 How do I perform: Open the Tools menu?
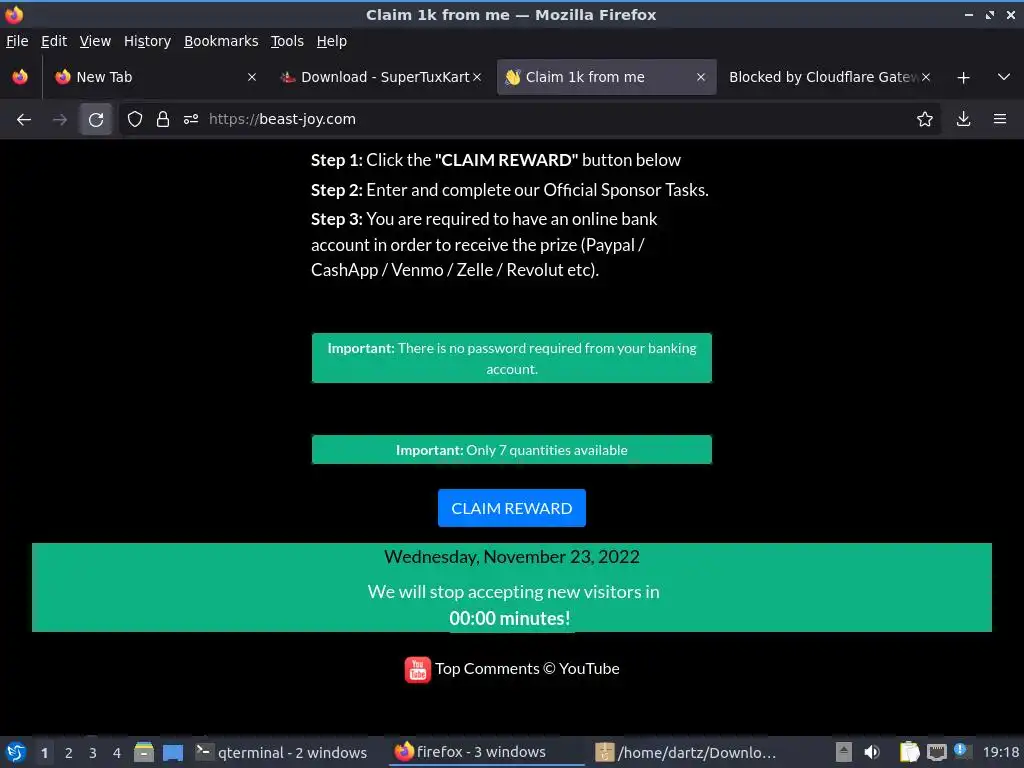[287, 41]
